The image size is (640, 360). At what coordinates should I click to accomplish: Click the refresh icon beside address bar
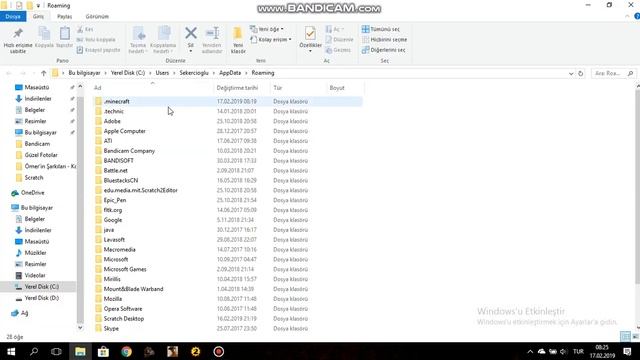pos(580,73)
